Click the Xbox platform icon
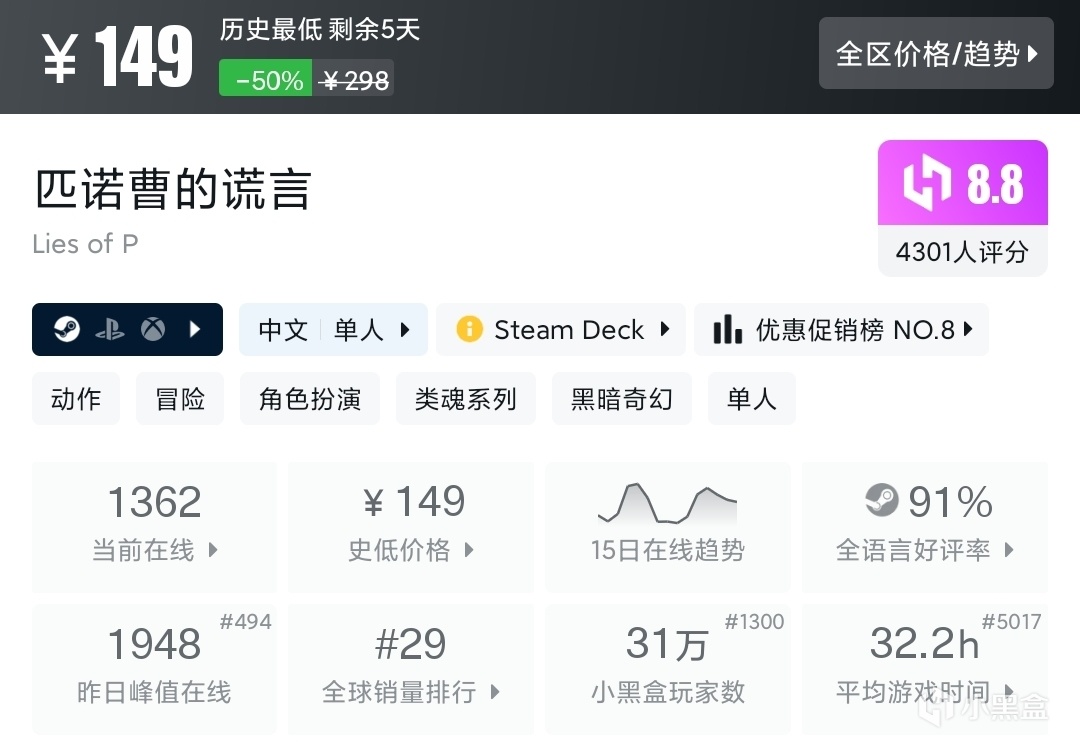Image resolution: width=1080 pixels, height=746 pixels. point(152,329)
